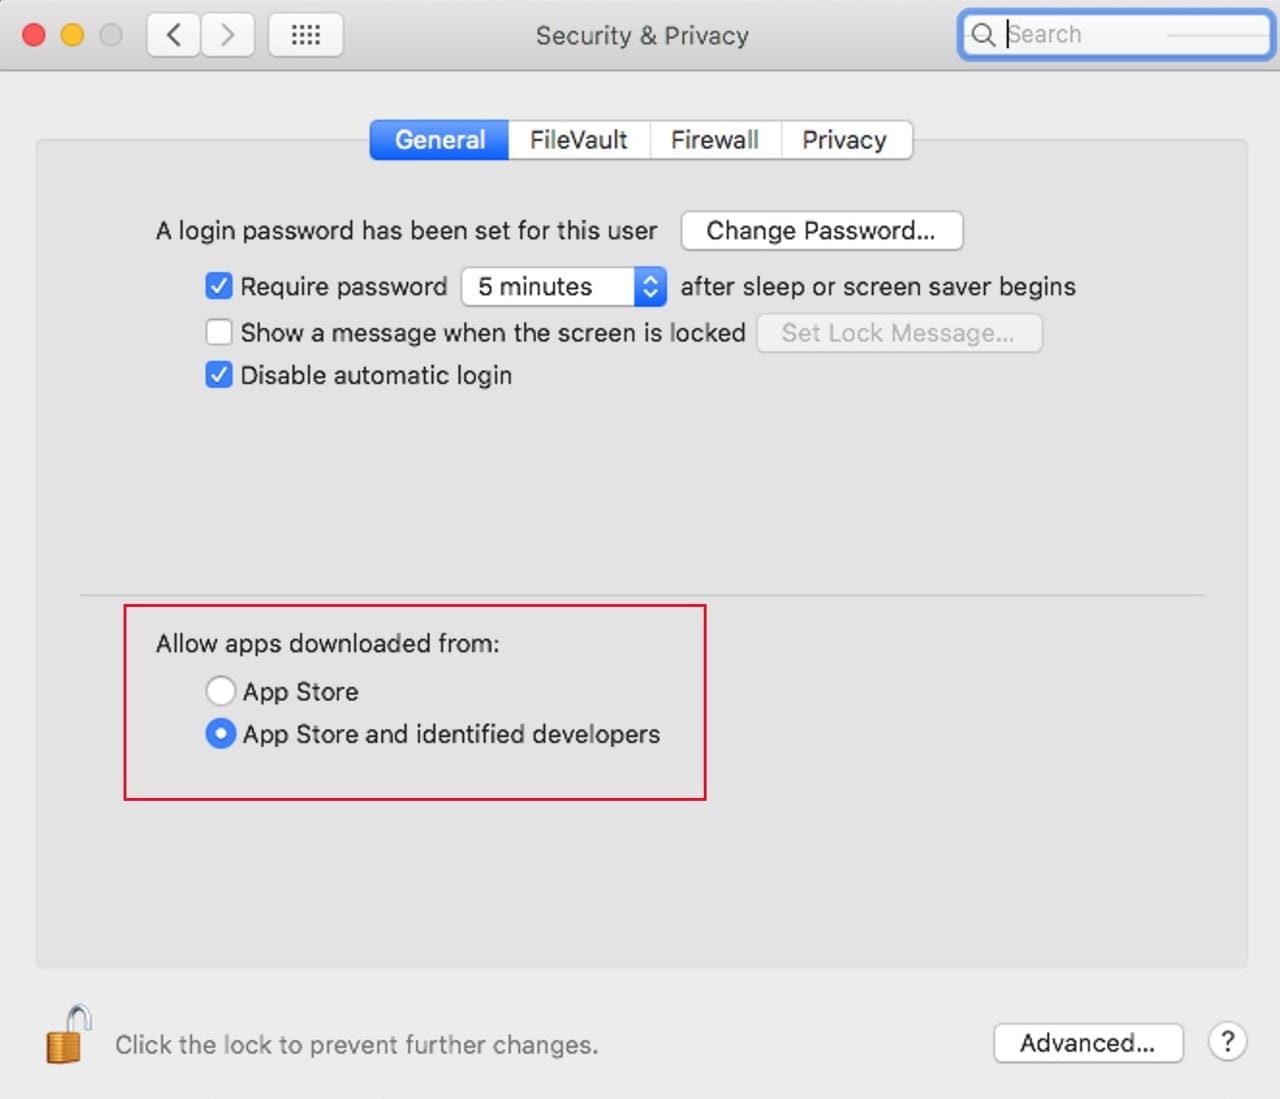Select the App Store radio option
This screenshot has height=1099, width=1280.
pyautogui.click(x=220, y=691)
